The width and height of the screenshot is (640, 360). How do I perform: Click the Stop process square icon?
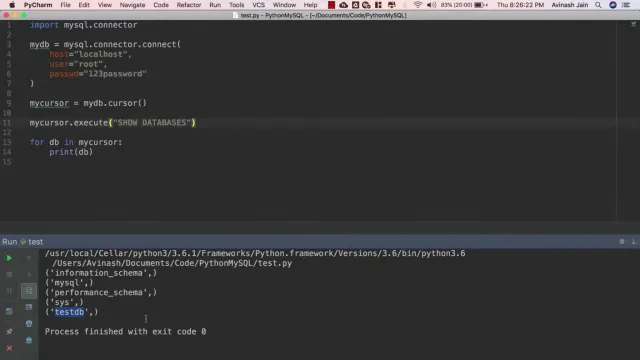(x=9, y=274)
